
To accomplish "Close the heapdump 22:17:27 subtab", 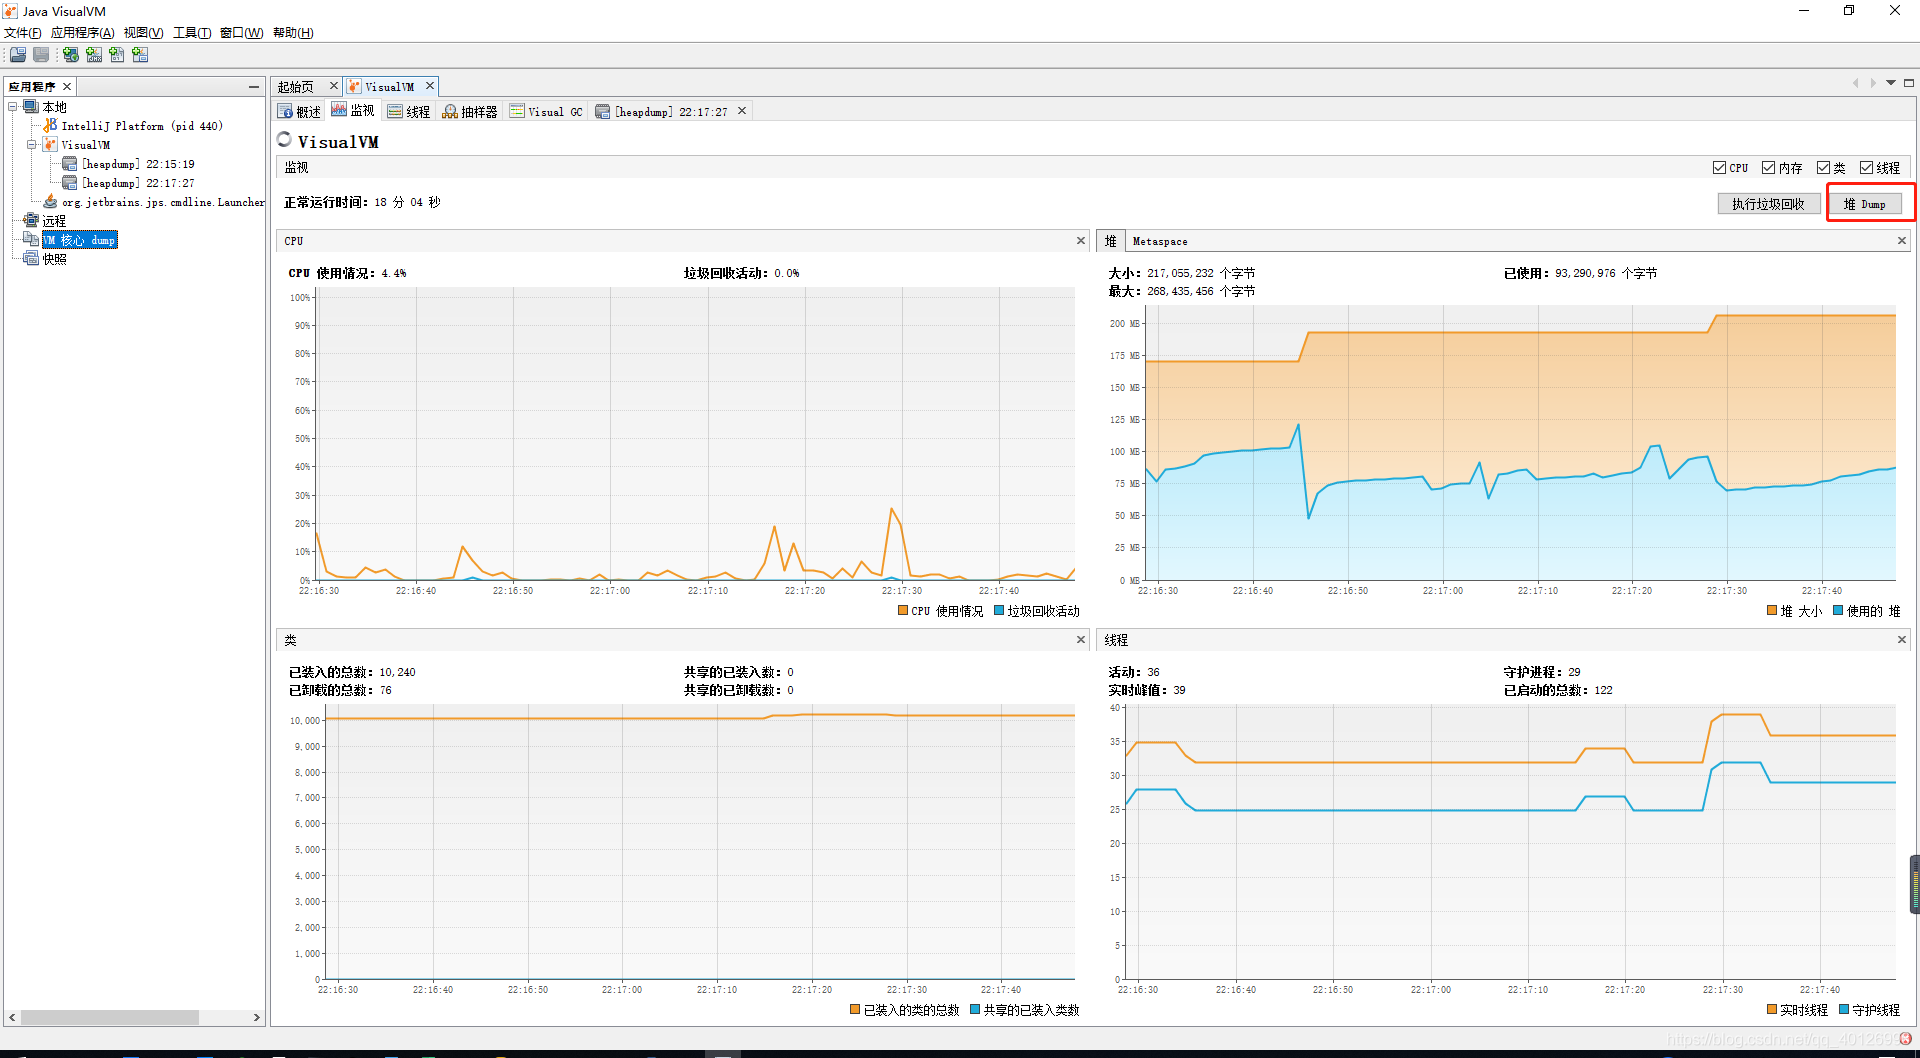I will [742, 111].
